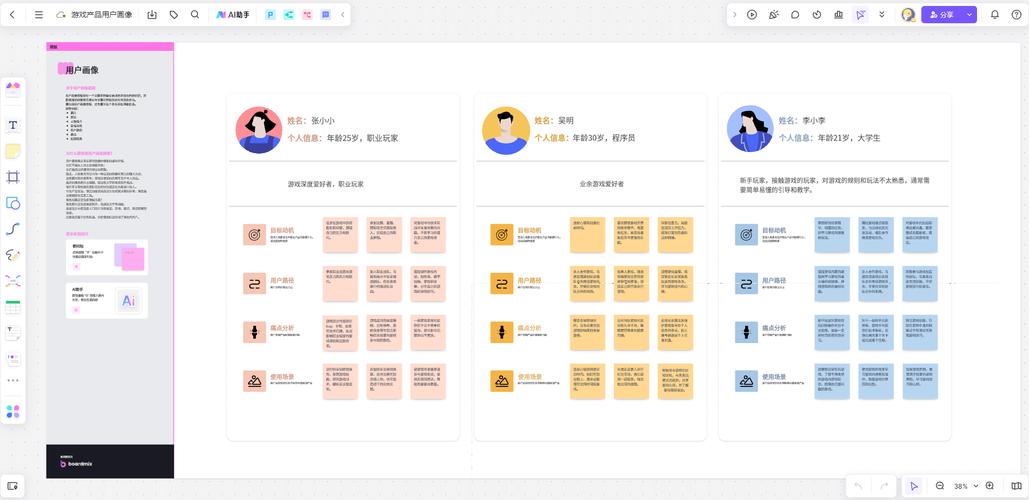Click the 分享 share button
Image resolution: width=1029 pixels, height=500 pixels.
941,15
